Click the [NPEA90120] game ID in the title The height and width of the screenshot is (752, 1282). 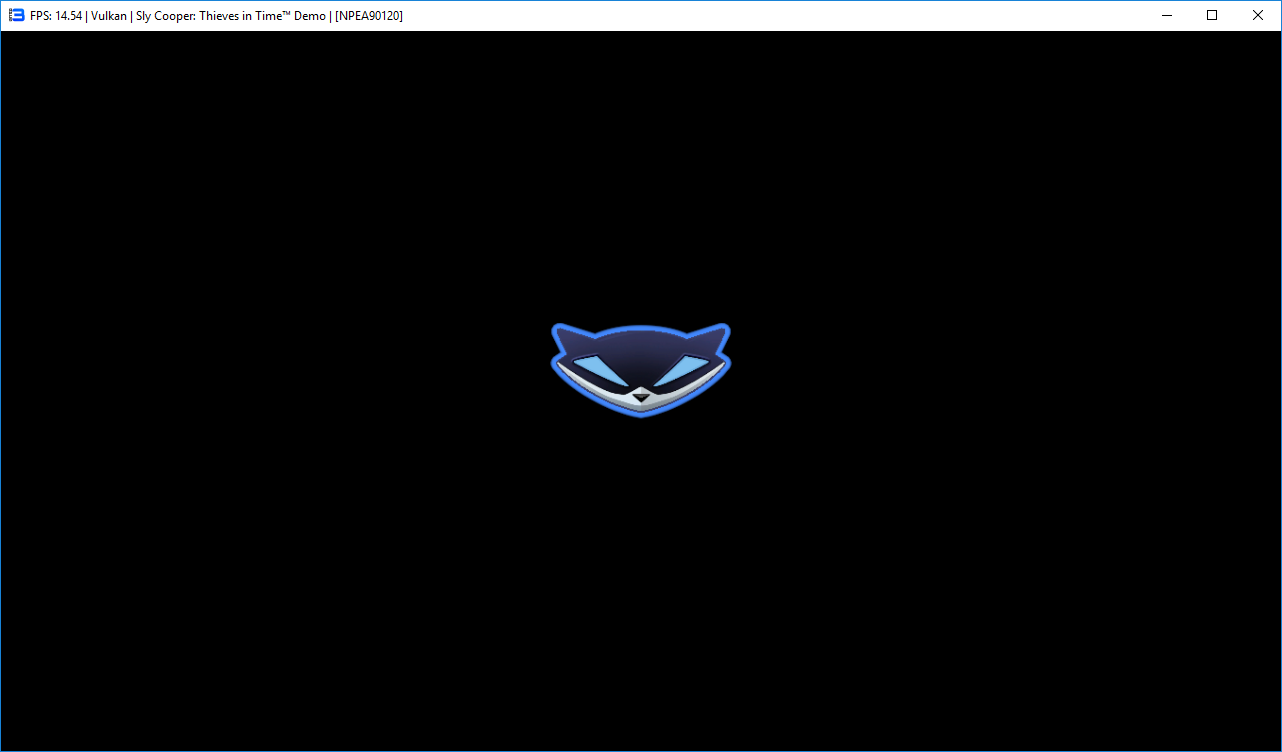(x=369, y=16)
